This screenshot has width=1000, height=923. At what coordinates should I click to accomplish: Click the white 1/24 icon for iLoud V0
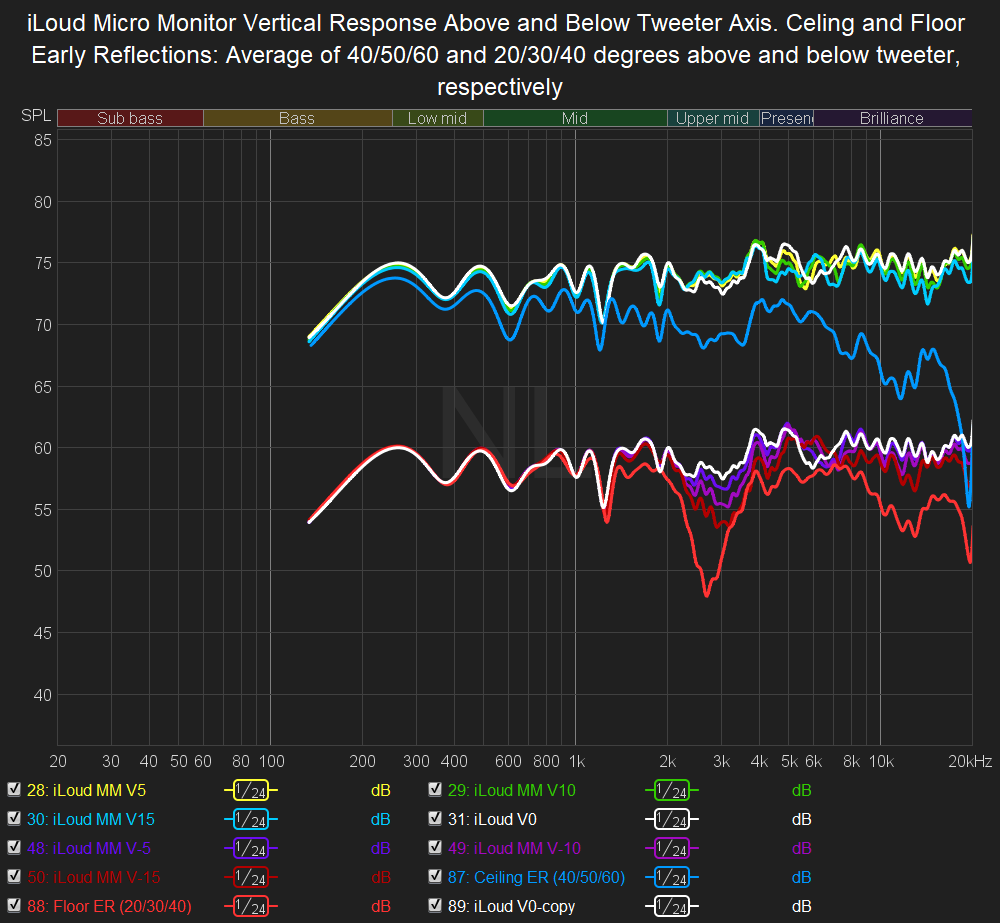pyautogui.click(x=672, y=819)
